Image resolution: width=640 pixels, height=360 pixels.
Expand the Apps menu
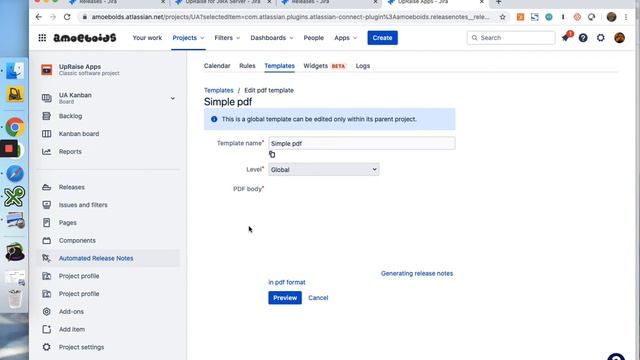pos(345,38)
